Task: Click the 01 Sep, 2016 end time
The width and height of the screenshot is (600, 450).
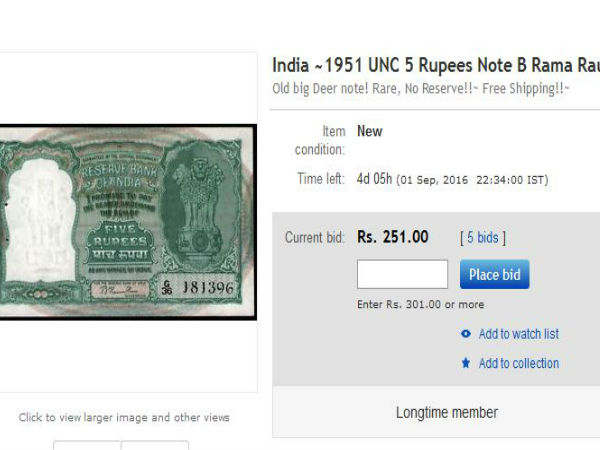Action: click(472, 180)
